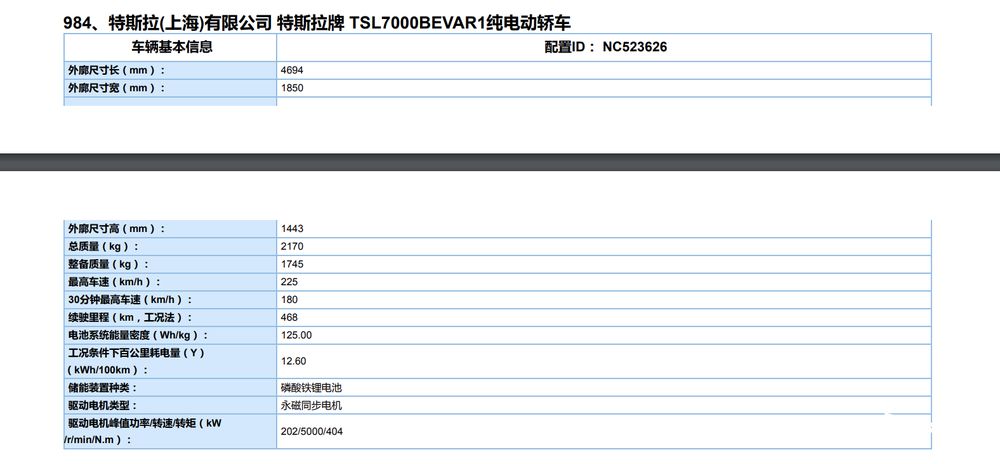Select the 磷酸铁锂电池 battery type cell
This screenshot has height=464, width=1000.
coord(312,387)
